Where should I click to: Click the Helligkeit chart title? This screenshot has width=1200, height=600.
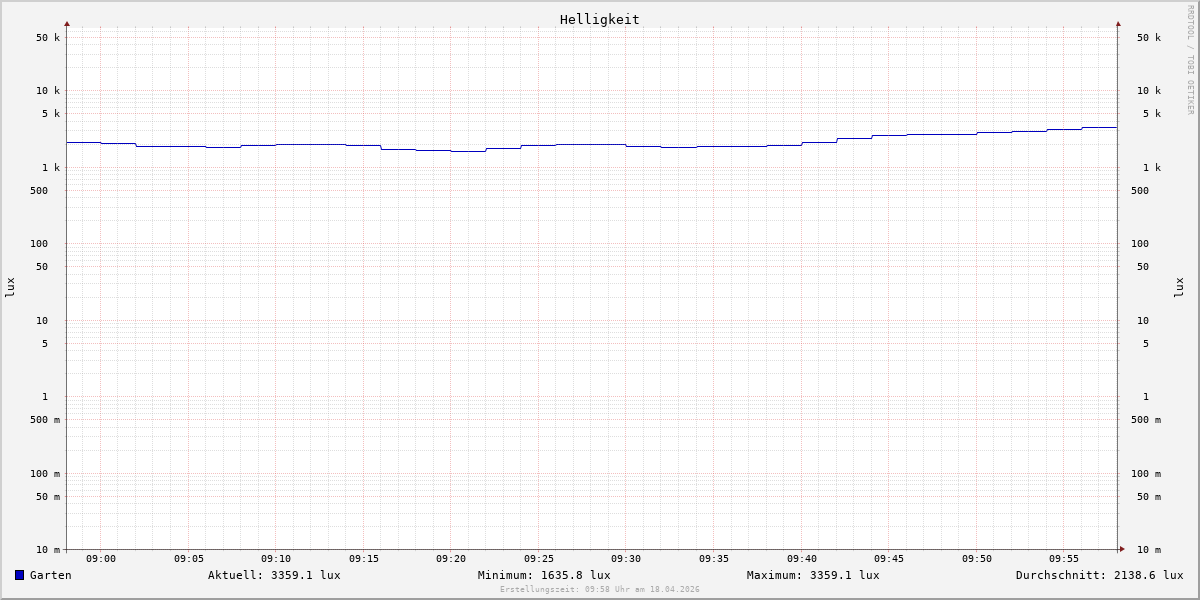point(599,19)
